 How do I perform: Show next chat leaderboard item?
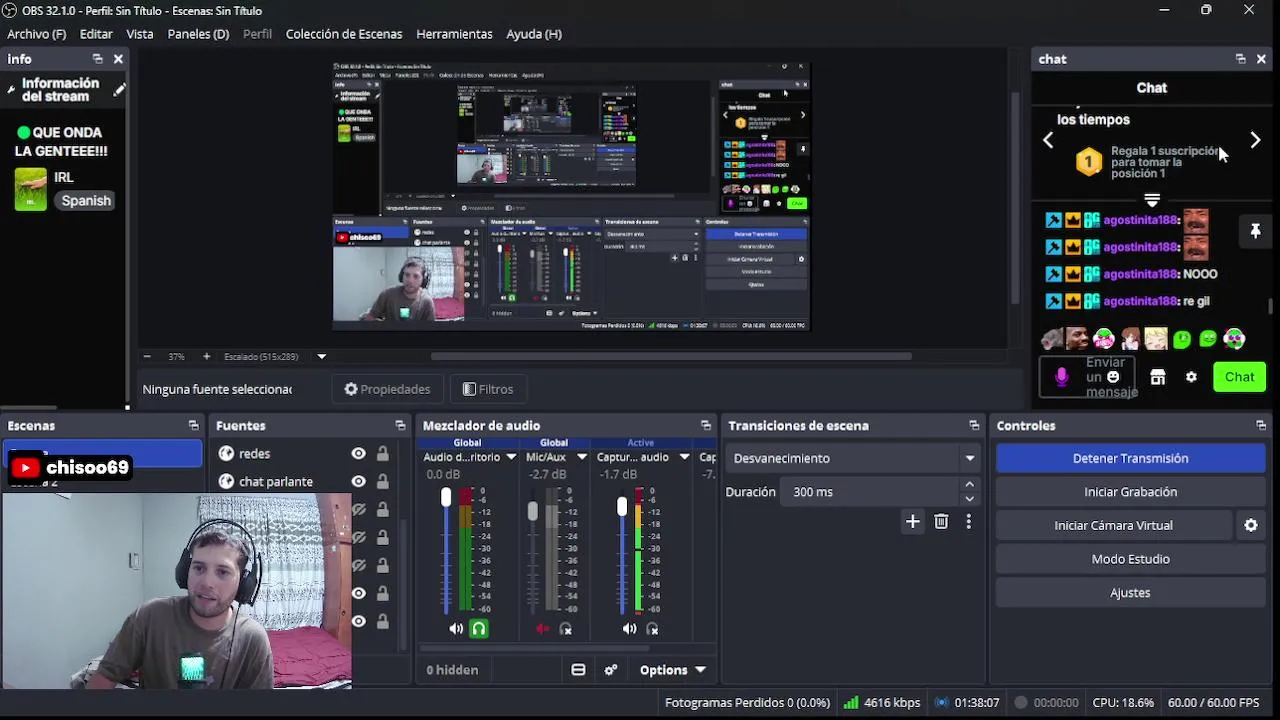[1255, 141]
